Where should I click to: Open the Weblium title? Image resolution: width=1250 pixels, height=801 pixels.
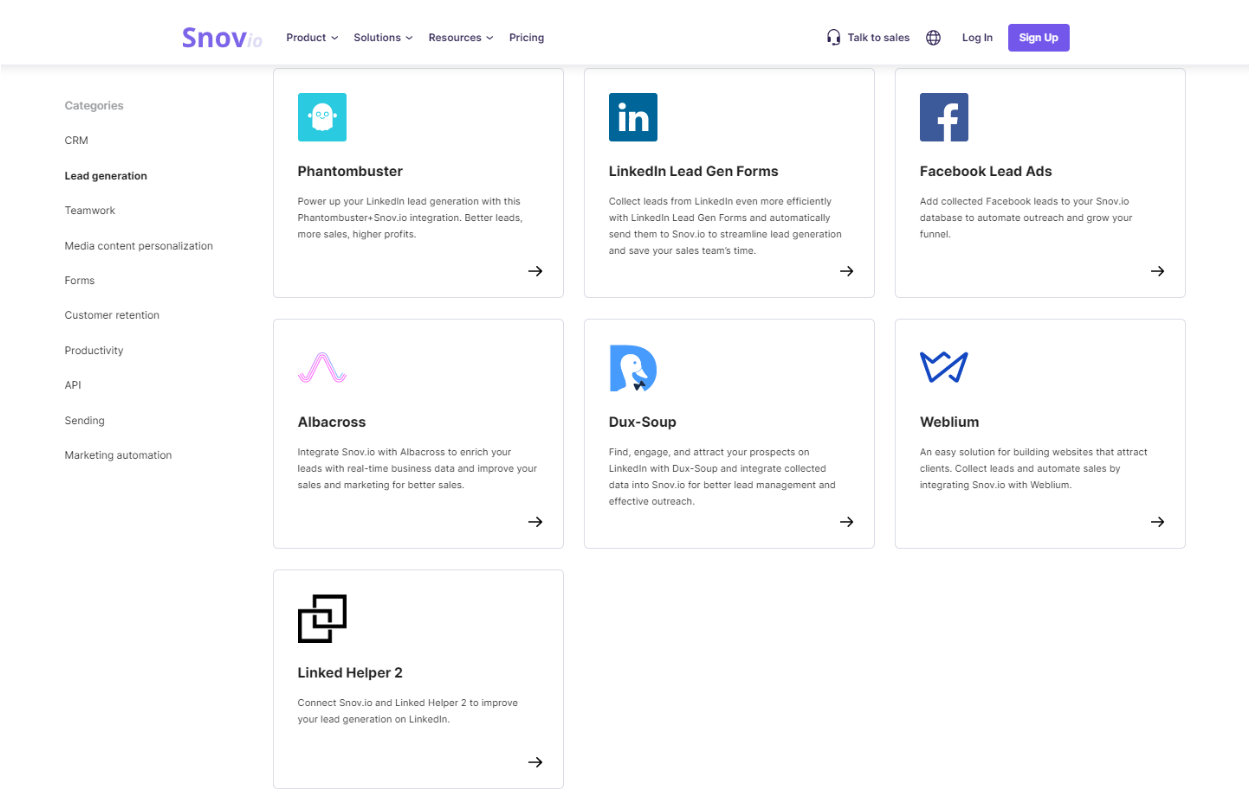click(950, 422)
